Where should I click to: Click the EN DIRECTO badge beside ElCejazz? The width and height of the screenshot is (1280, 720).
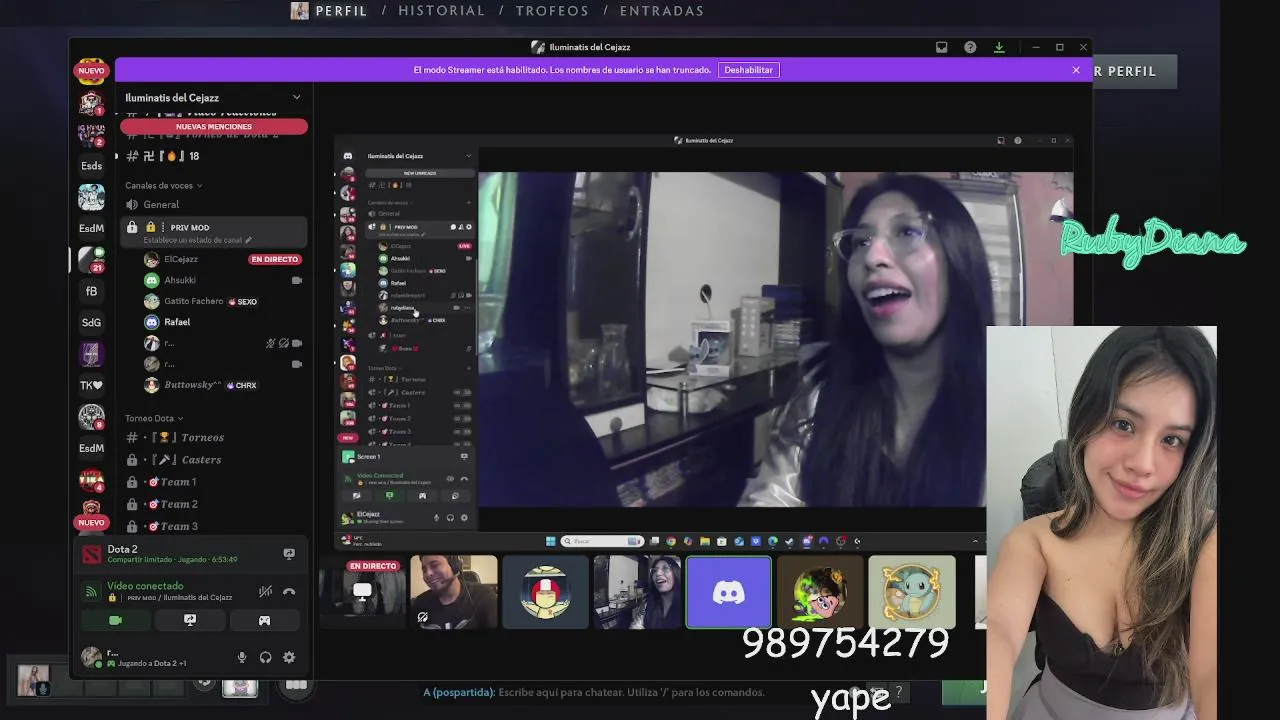click(x=275, y=259)
